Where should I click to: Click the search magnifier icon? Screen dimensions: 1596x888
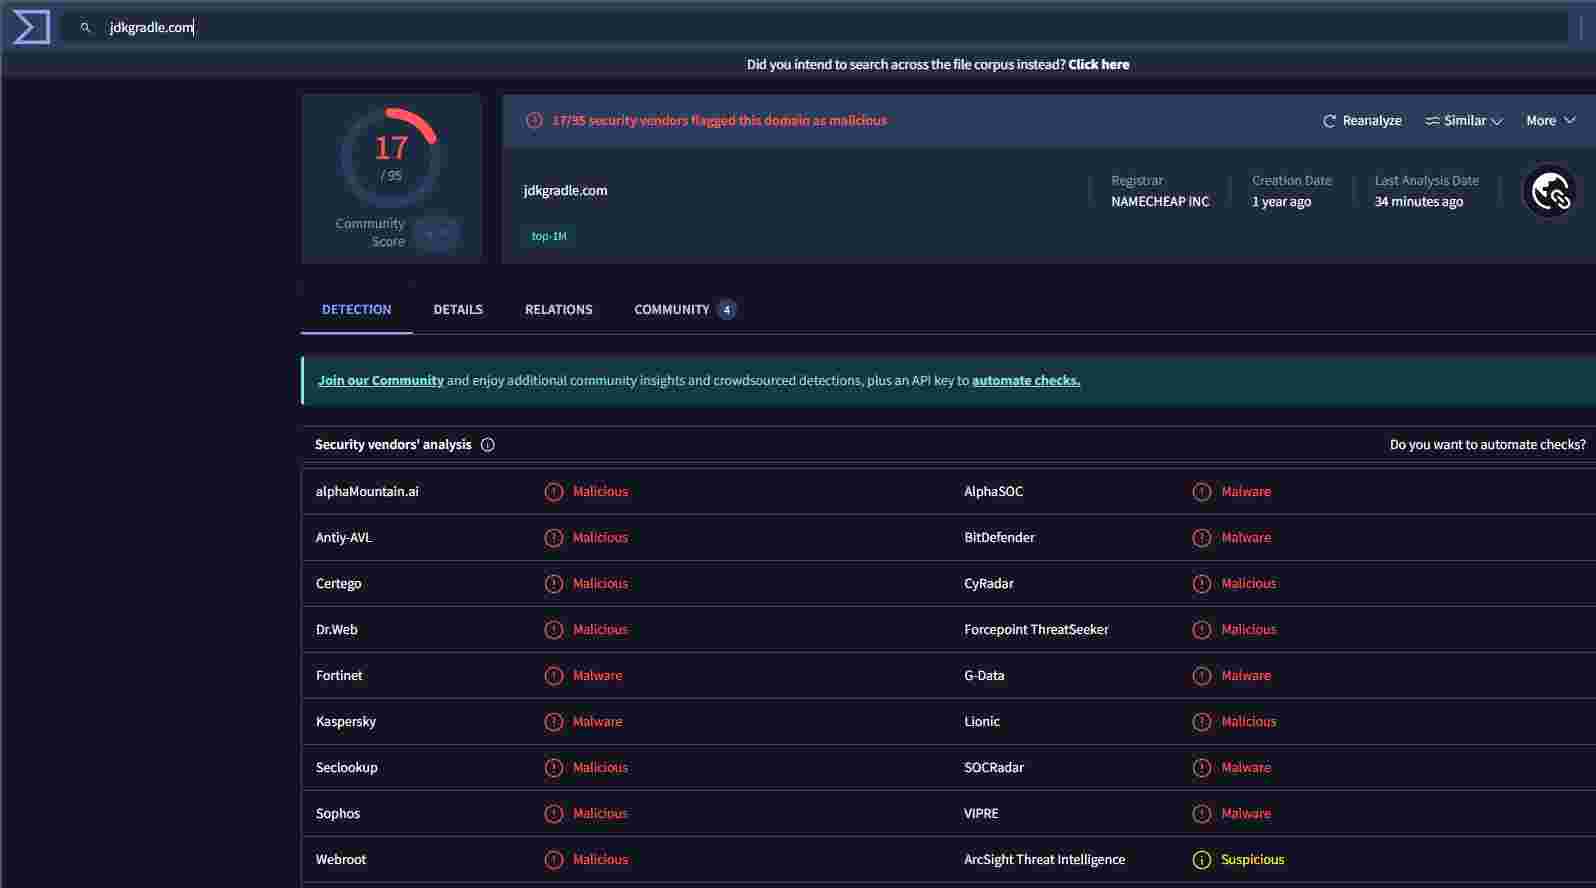[85, 28]
